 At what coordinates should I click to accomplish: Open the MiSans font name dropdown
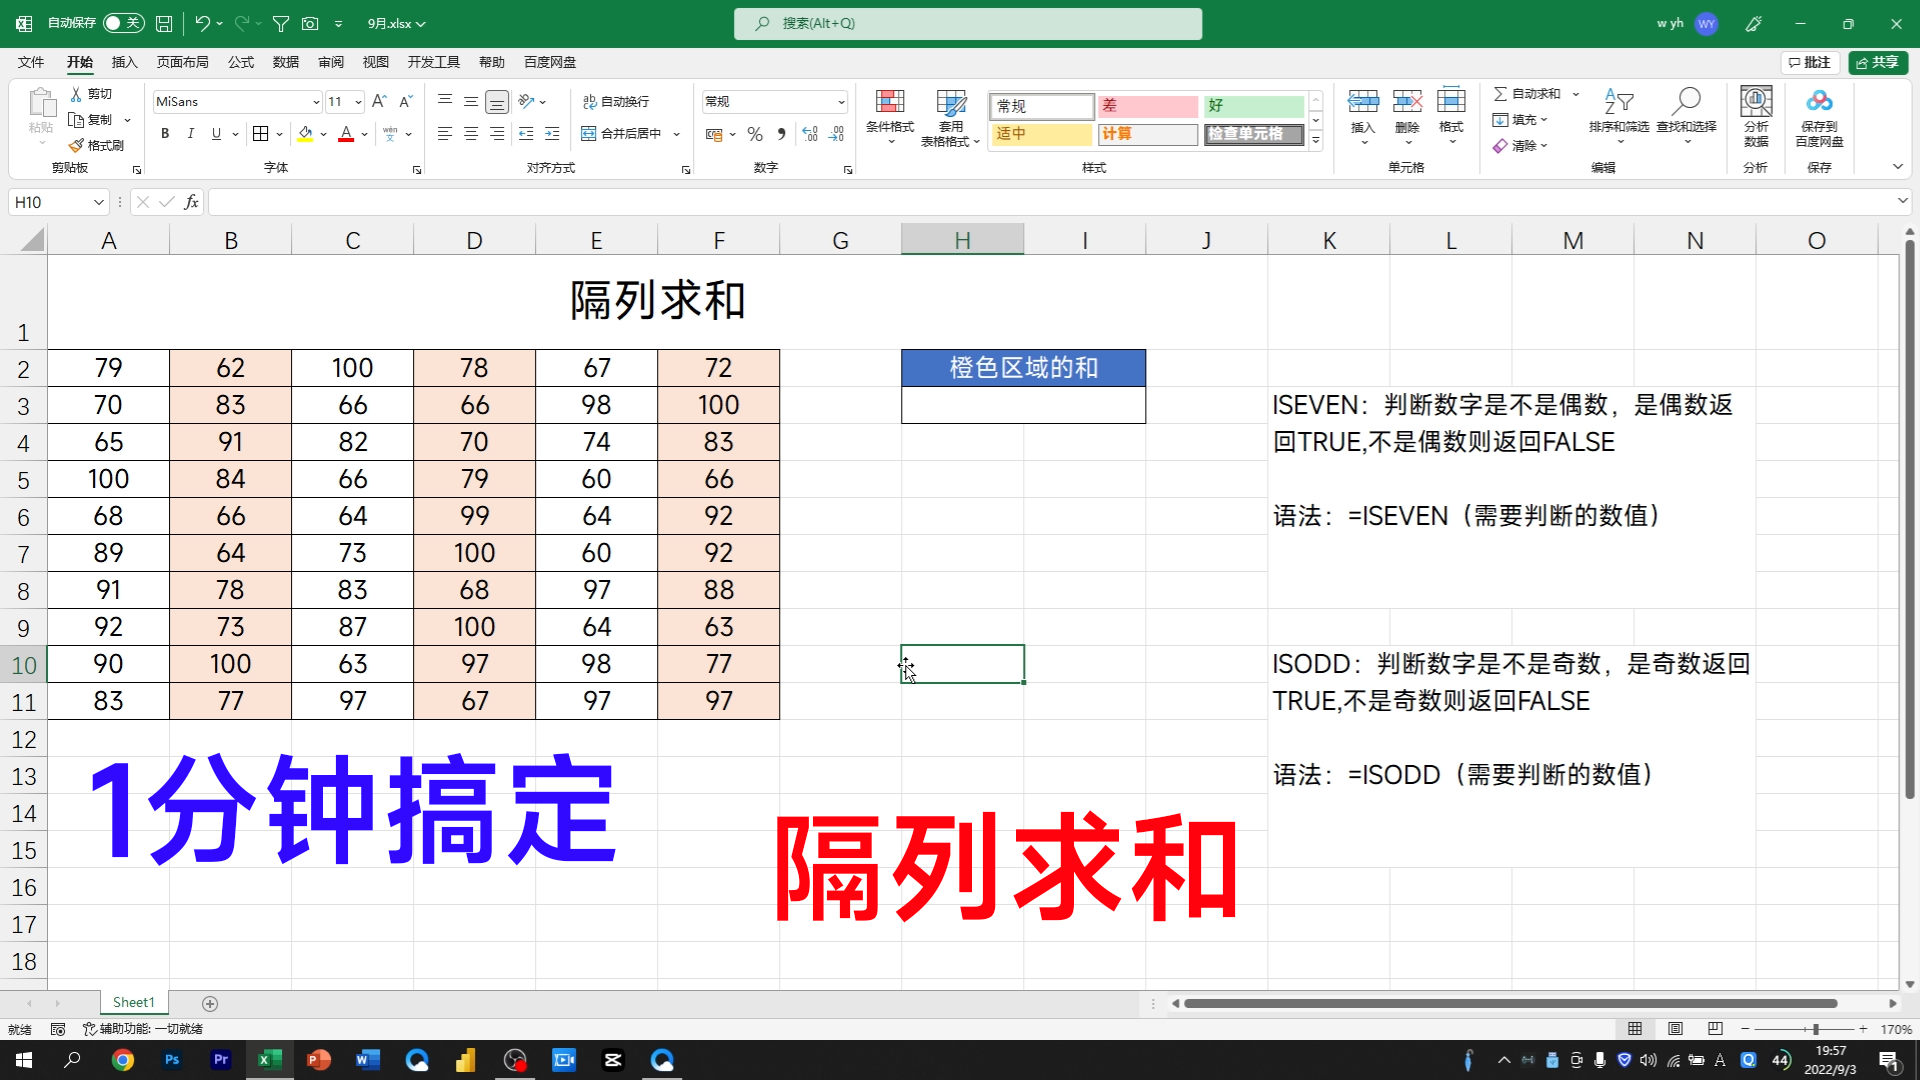[316, 102]
